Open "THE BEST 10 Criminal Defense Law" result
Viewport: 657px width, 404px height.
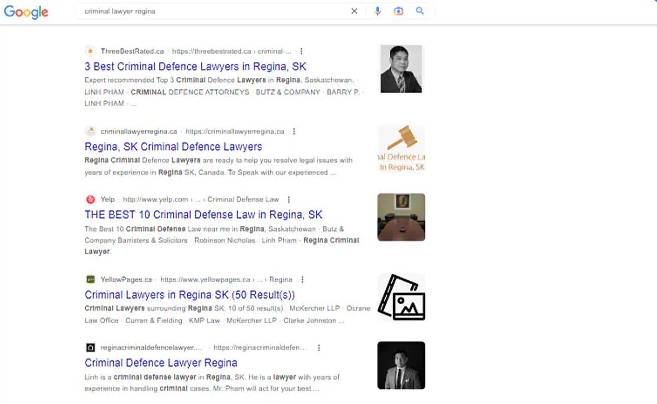point(203,214)
